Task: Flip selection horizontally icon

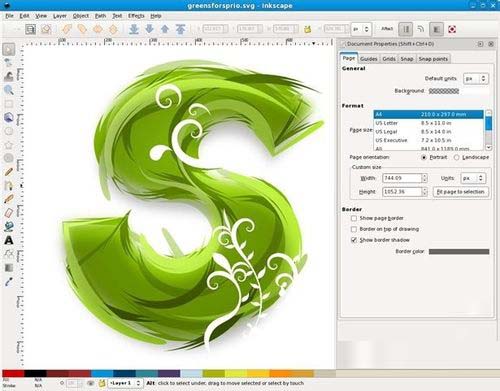Action: pyautogui.click(x=97, y=29)
